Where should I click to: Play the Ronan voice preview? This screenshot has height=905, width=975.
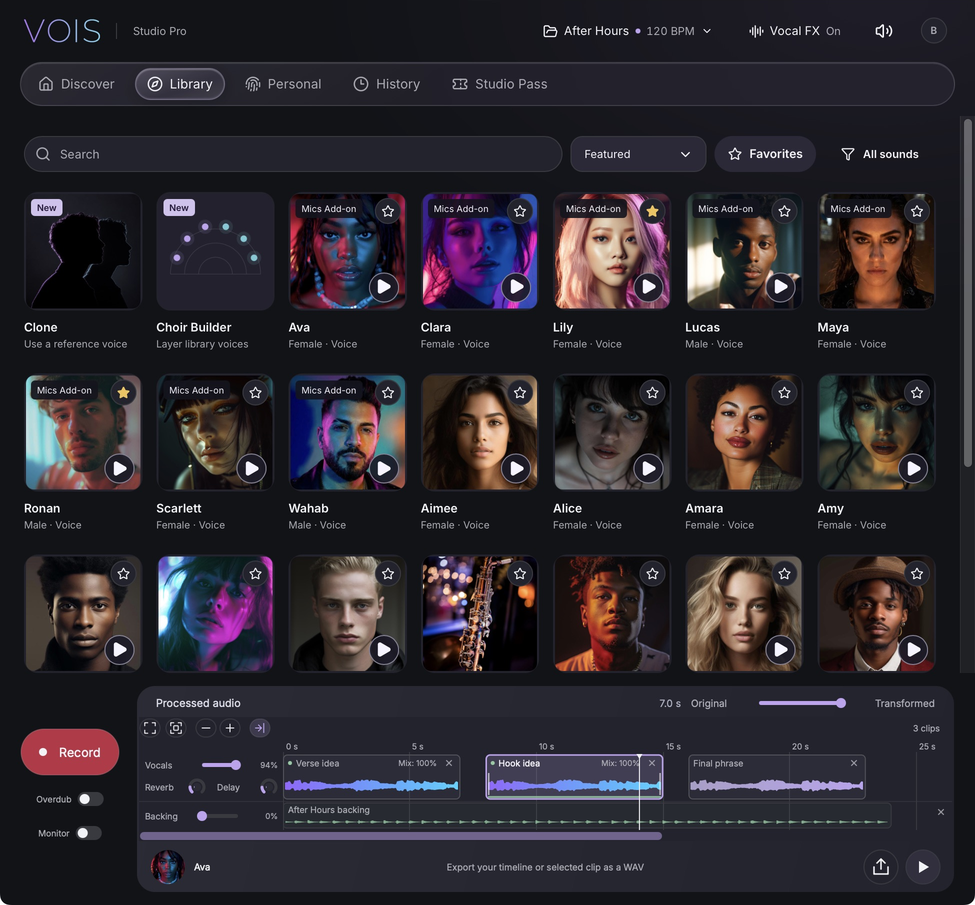(119, 468)
